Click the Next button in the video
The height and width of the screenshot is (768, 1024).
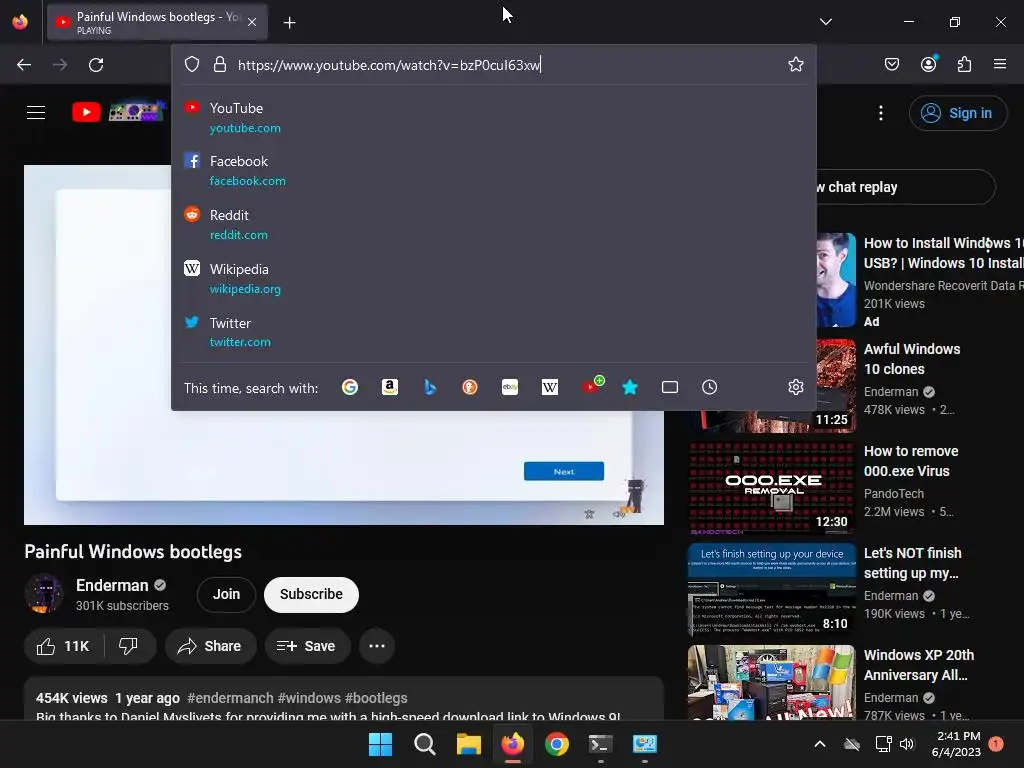[x=564, y=471]
